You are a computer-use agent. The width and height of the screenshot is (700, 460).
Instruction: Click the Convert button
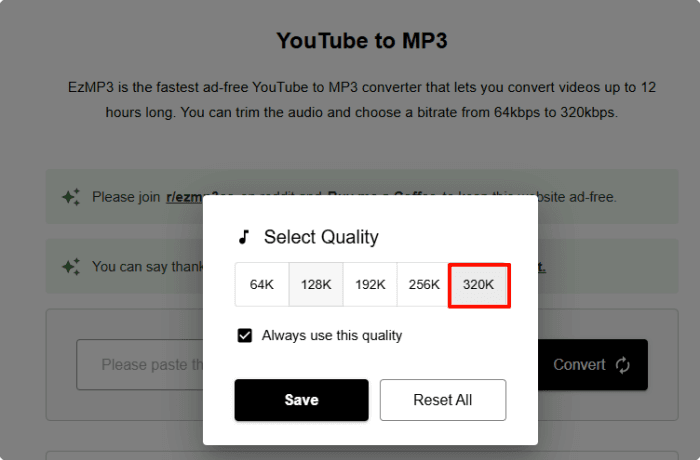click(580, 365)
